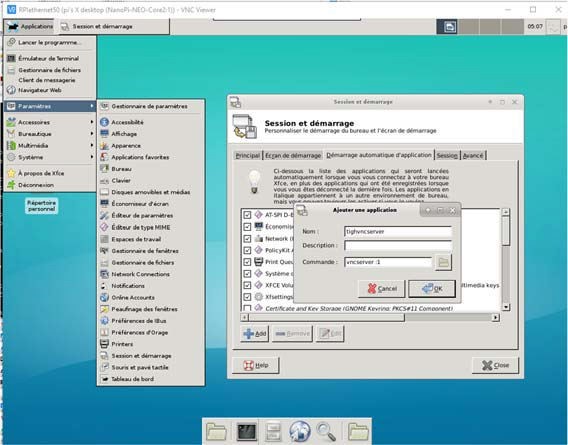Screen dimensions: 568x445
Task: Click the Peaufinage des fenêtres icon
Action: 104,309
